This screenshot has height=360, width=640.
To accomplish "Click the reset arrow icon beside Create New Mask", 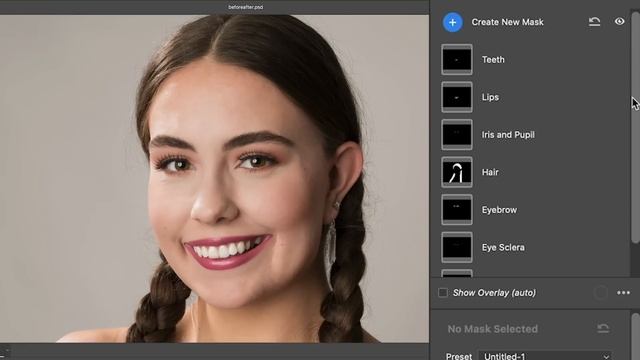I will point(594,22).
